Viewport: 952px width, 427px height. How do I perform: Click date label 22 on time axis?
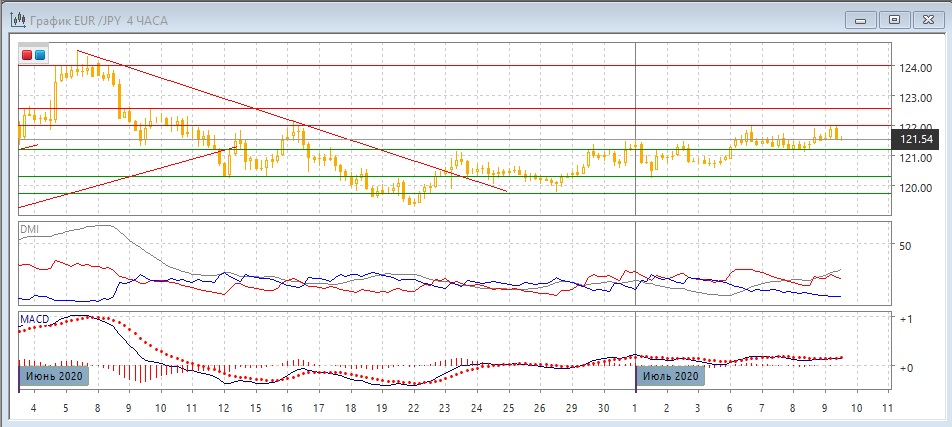[x=413, y=408]
